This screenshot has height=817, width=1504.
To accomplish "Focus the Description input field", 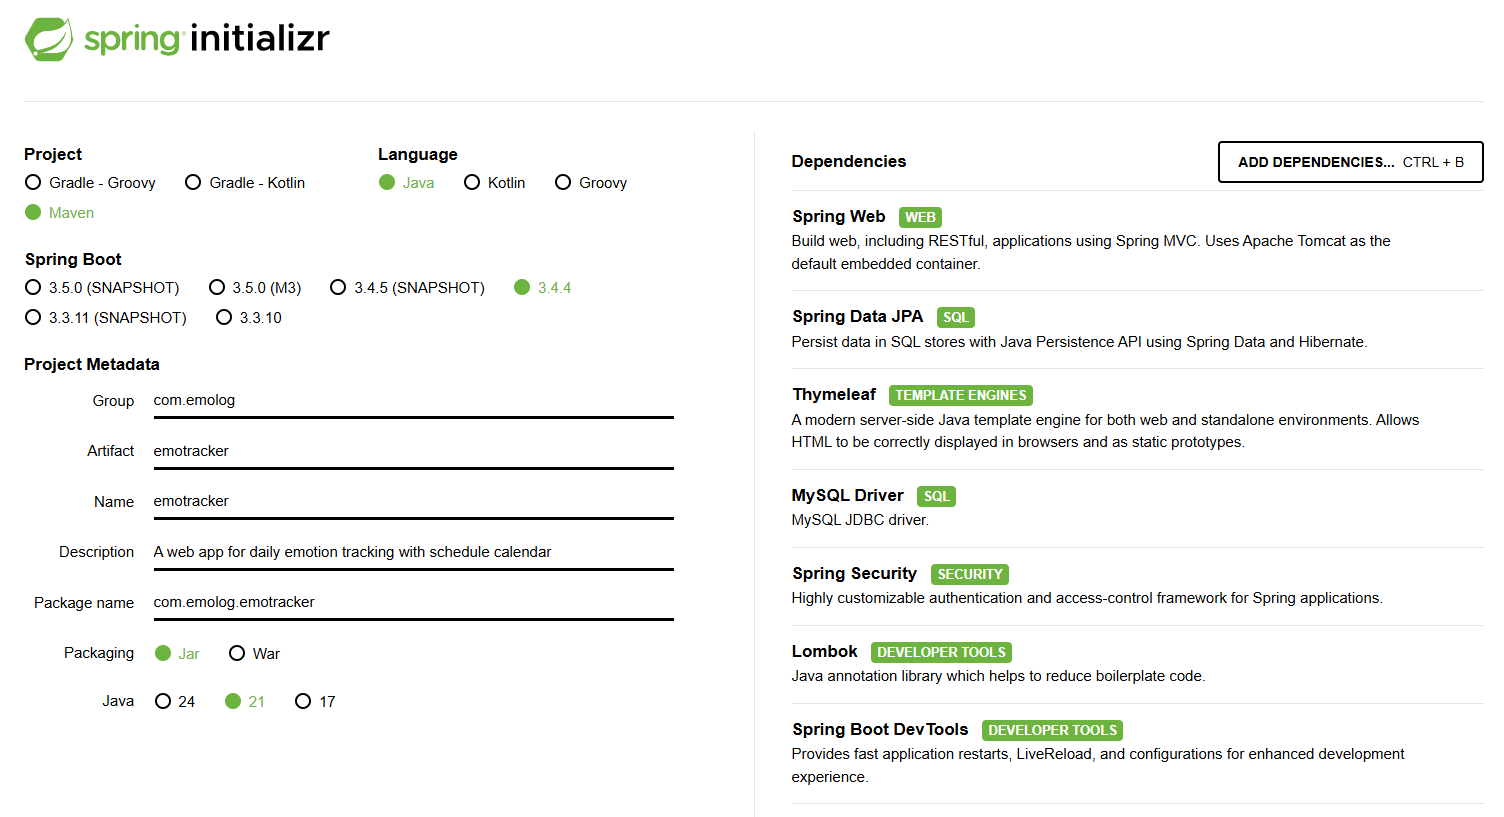I will [413, 553].
